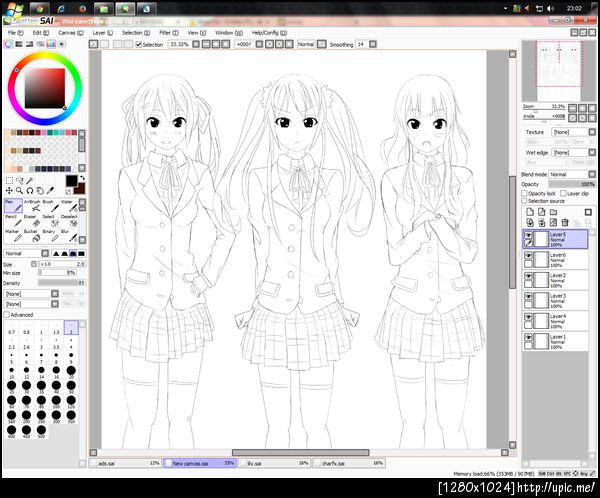The width and height of the screenshot is (600, 498).
Task: Delete the selected layer with trash icon
Action: 565,222
